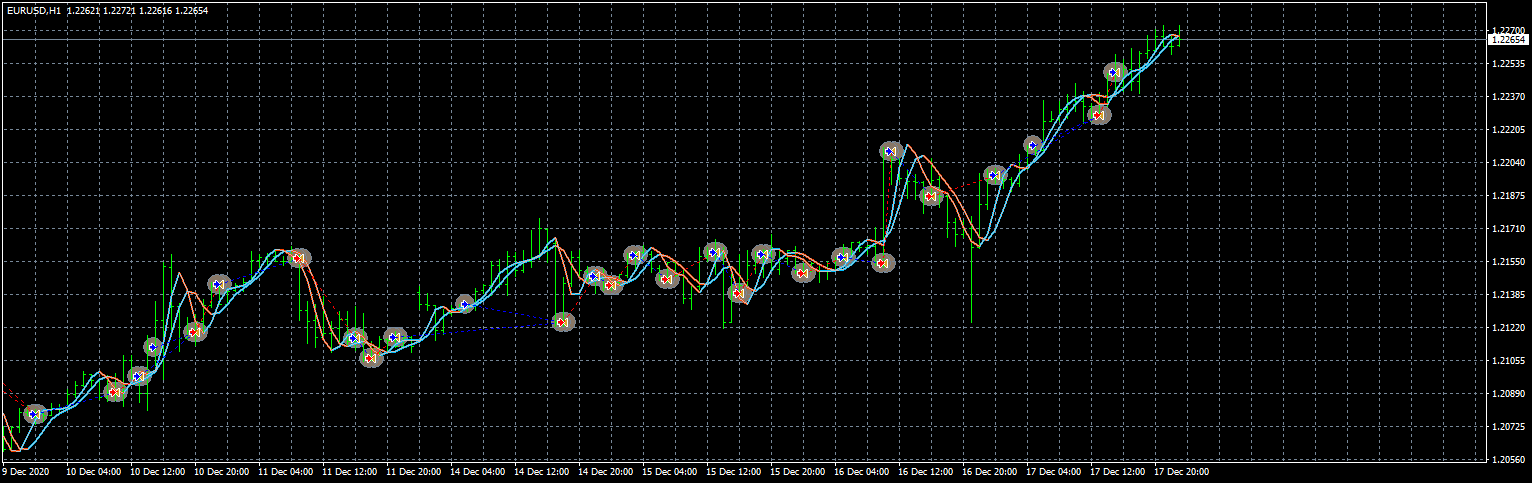Click the 15 Dec 04:00 time label
This screenshot has height=483, width=1532.
pyautogui.click(x=670, y=470)
